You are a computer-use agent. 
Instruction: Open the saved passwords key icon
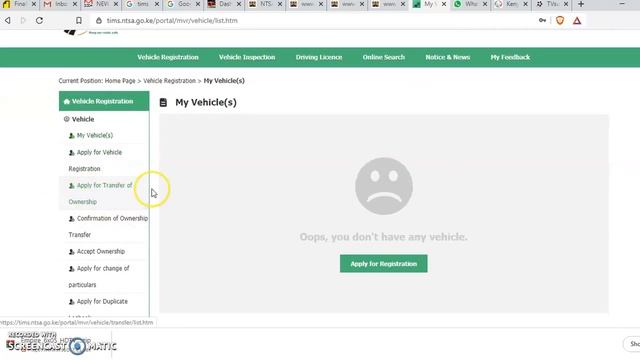point(542,20)
